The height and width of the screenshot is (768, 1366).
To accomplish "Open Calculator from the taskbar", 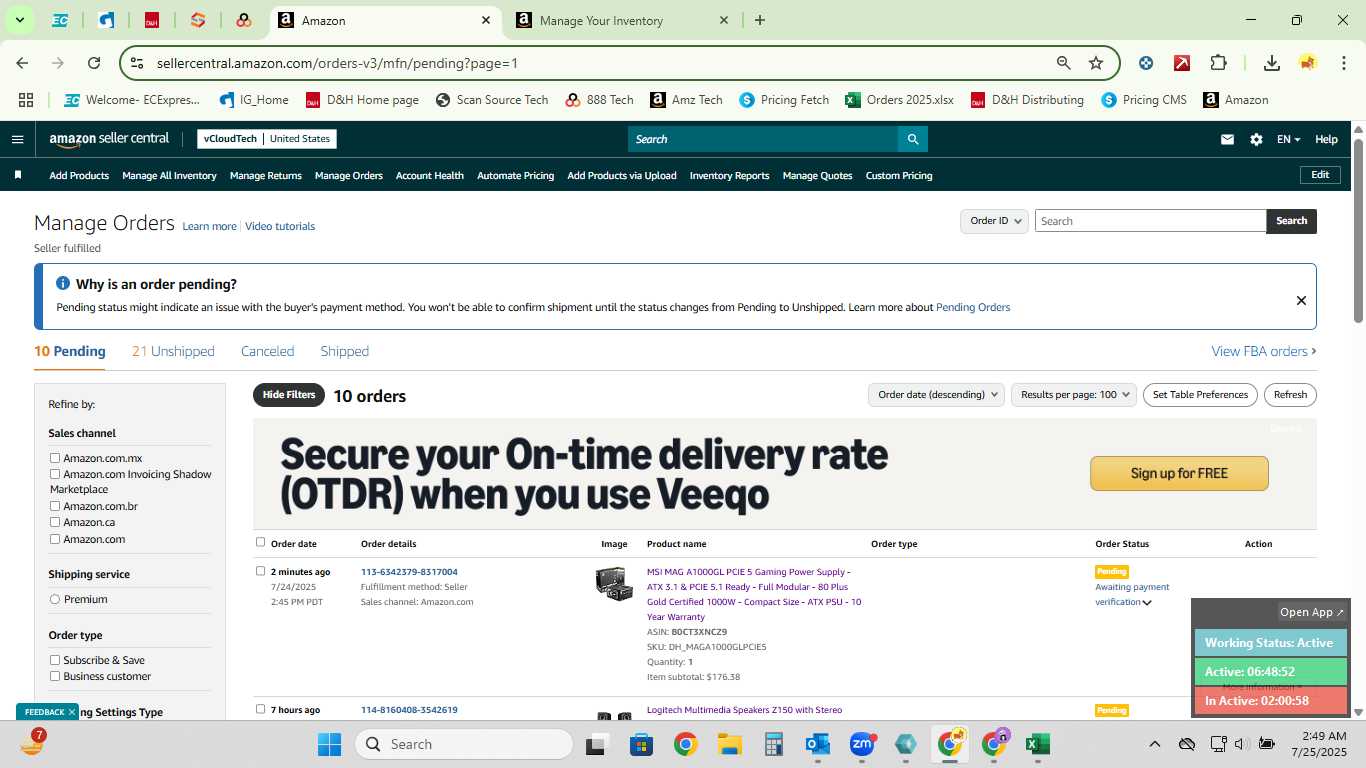I will pyautogui.click(x=773, y=744).
